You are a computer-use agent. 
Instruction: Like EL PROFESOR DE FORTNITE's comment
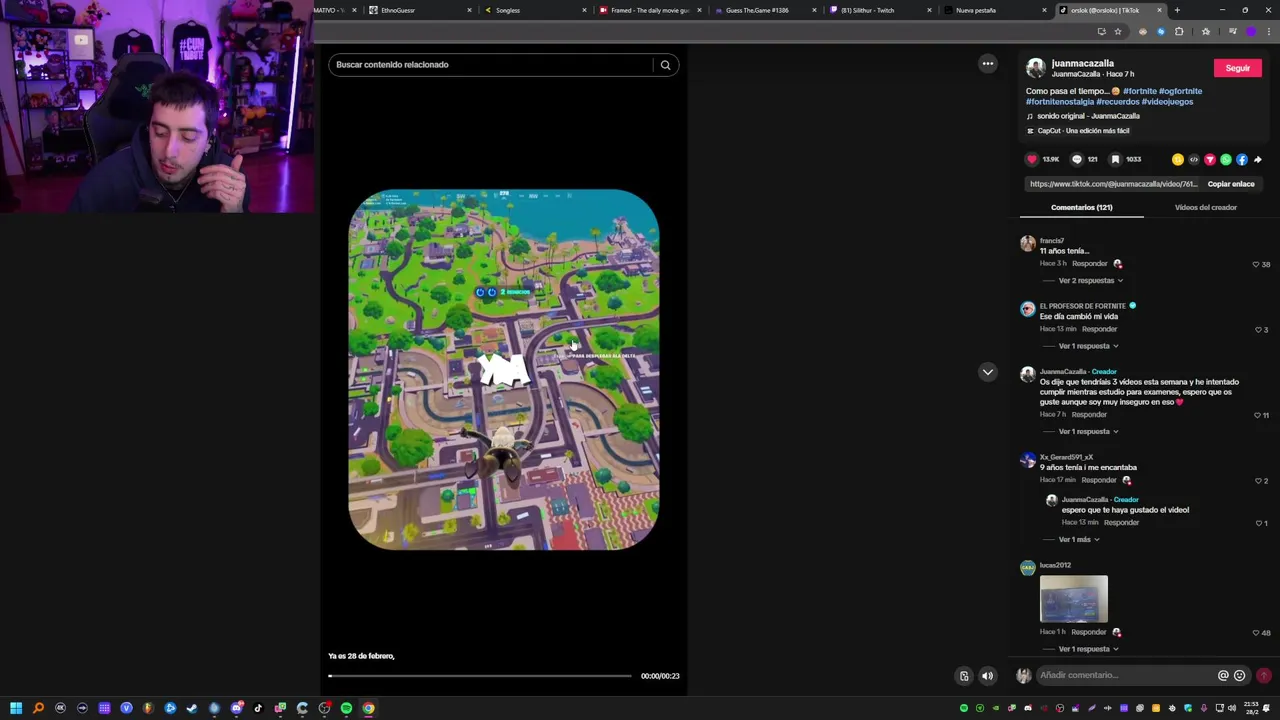pyautogui.click(x=1258, y=329)
